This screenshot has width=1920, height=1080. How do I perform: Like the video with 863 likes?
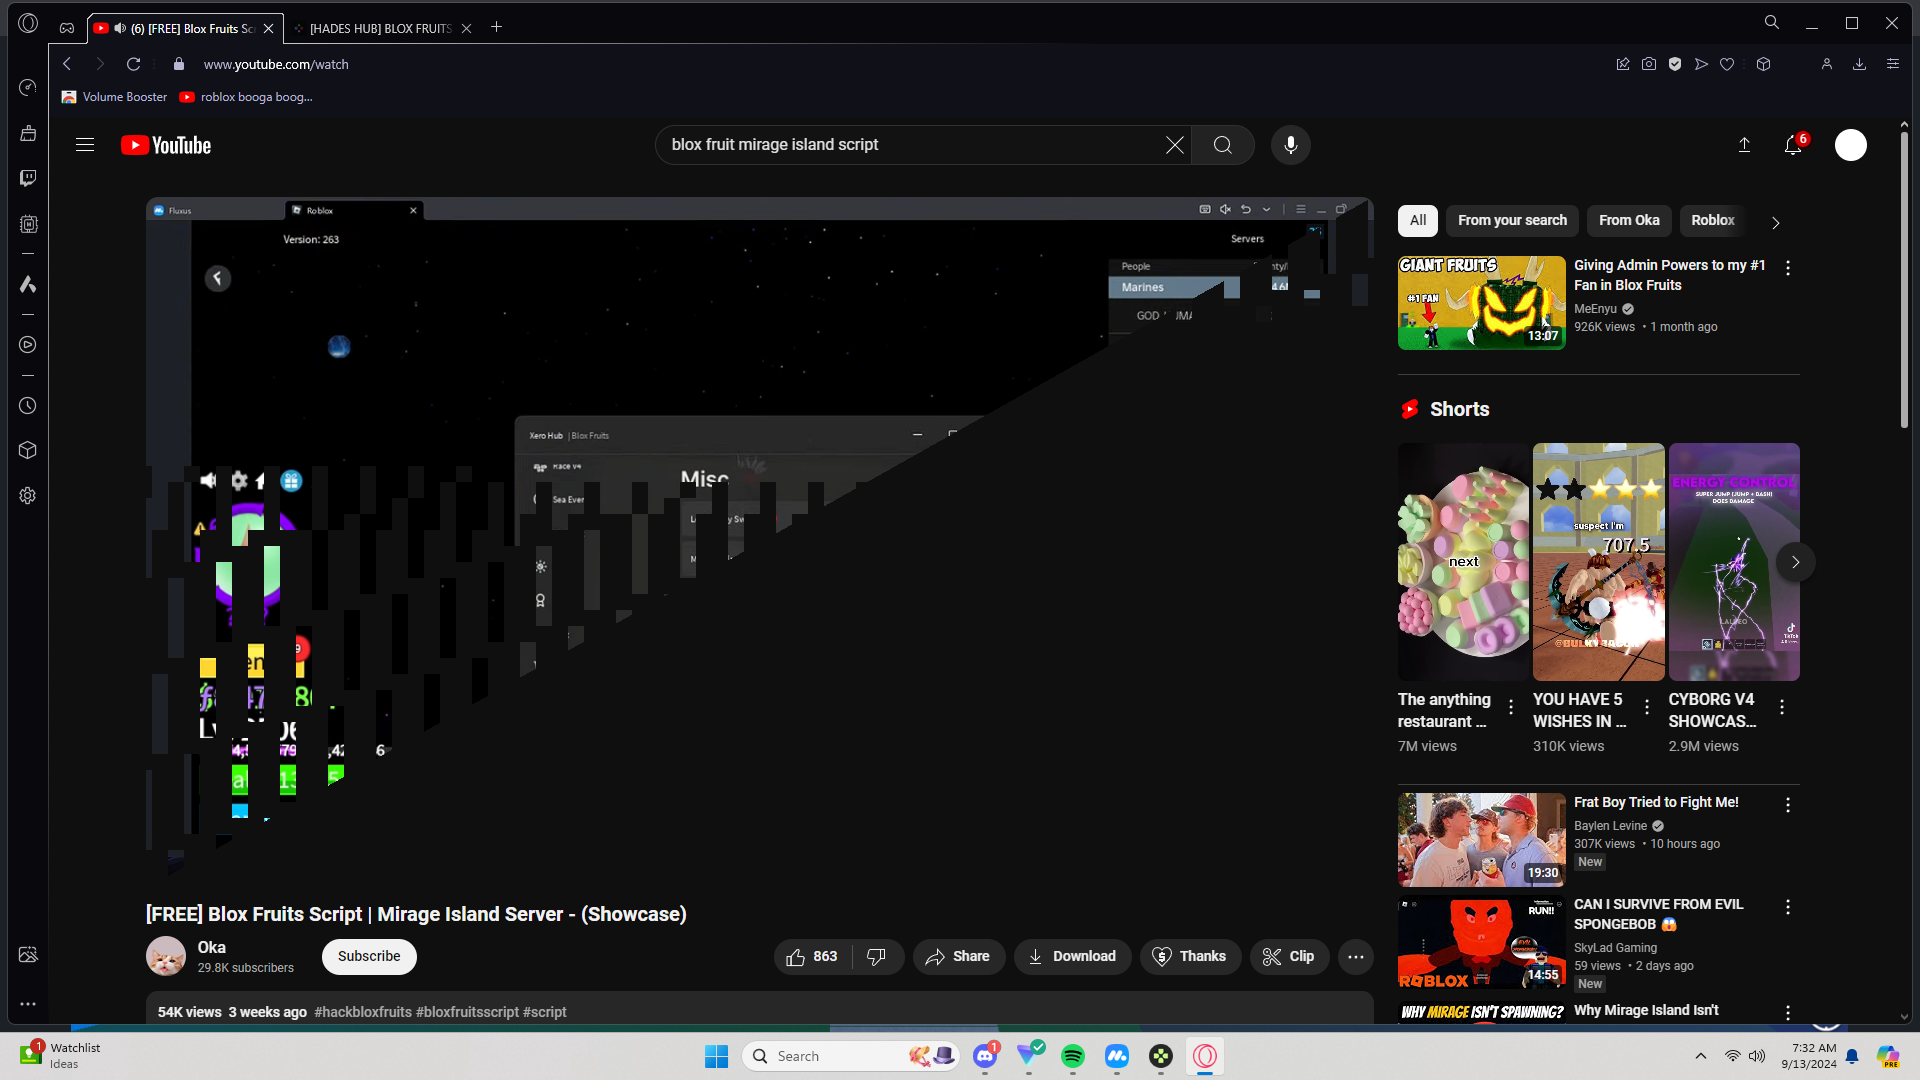813,957
